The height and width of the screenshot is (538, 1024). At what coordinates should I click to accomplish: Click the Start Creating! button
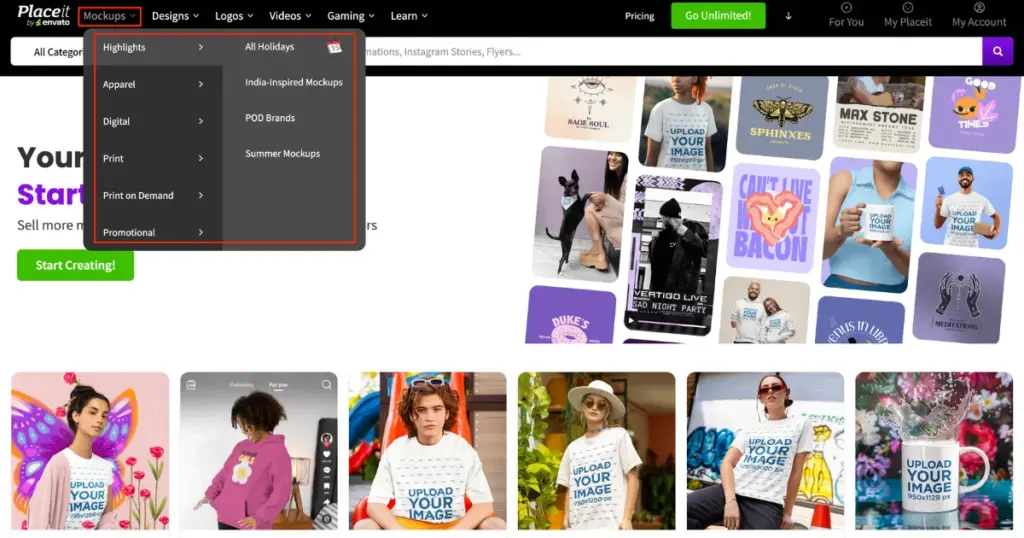(x=75, y=265)
